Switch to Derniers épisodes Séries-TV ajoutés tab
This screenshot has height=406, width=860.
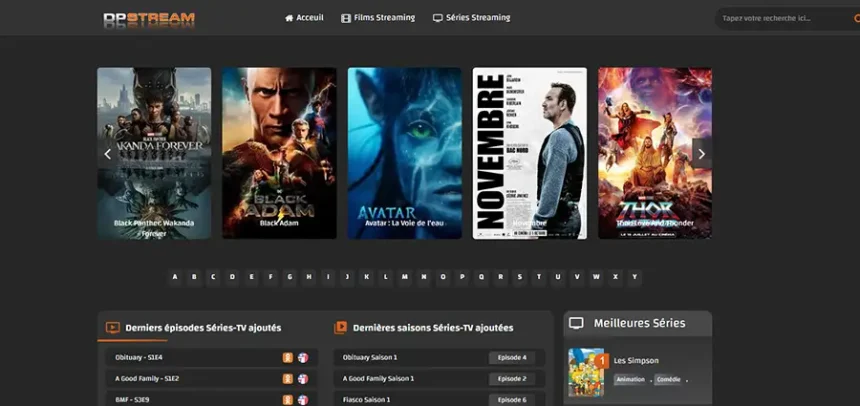coord(203,328)
